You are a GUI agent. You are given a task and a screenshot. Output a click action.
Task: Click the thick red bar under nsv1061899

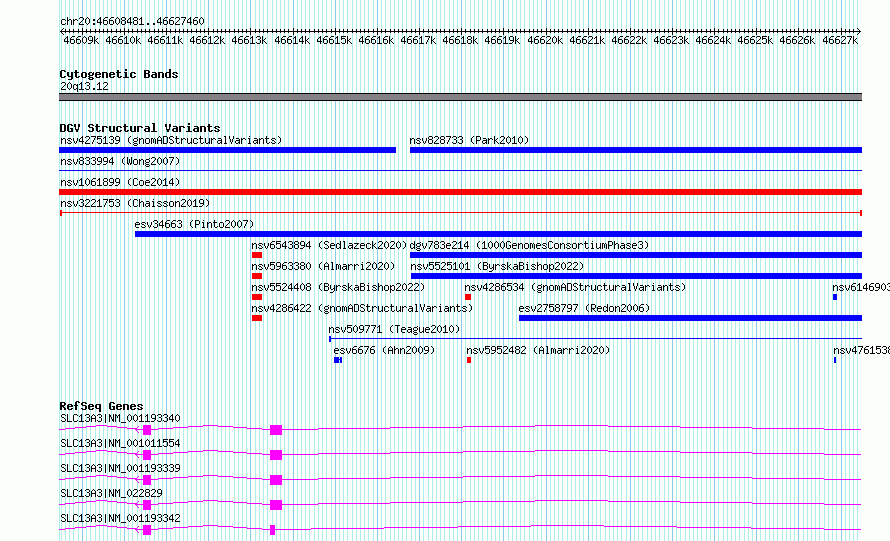460,192
